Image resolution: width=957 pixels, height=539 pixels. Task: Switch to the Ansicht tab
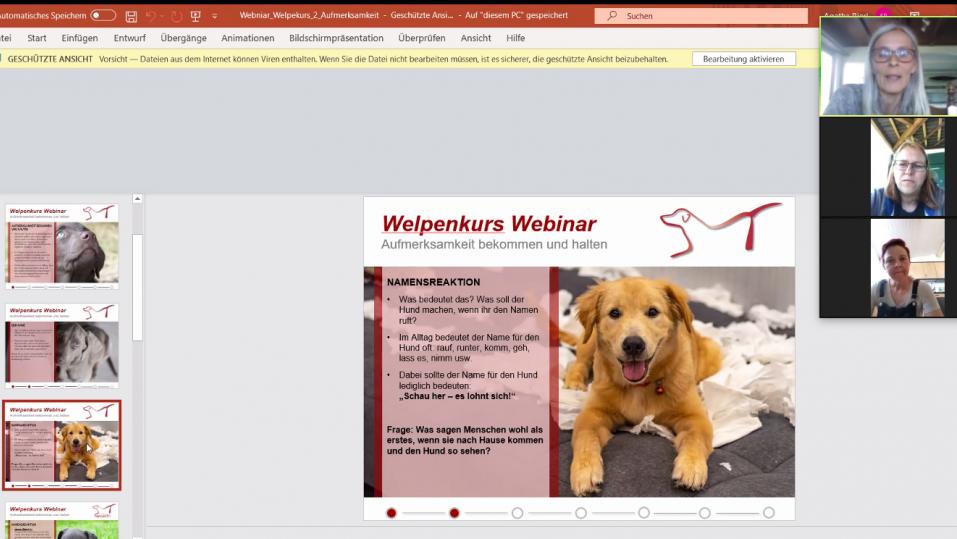475,38
